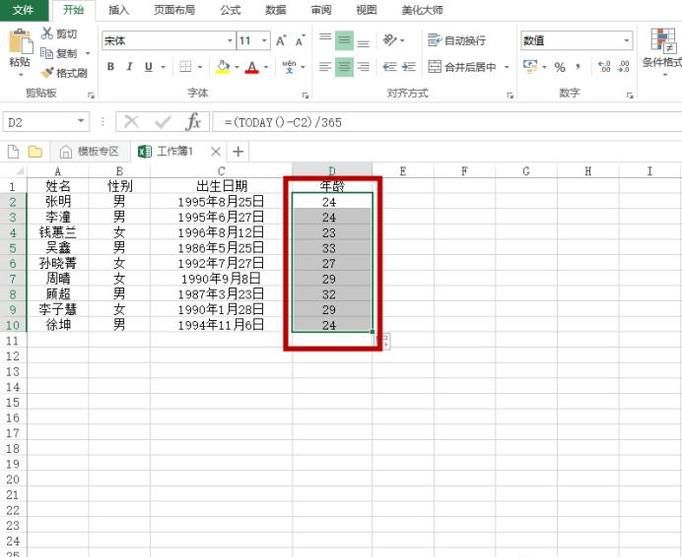Viewport: 682px width, 557px height.
Task: Click the Copy icon
Action: tap(47, 53)
